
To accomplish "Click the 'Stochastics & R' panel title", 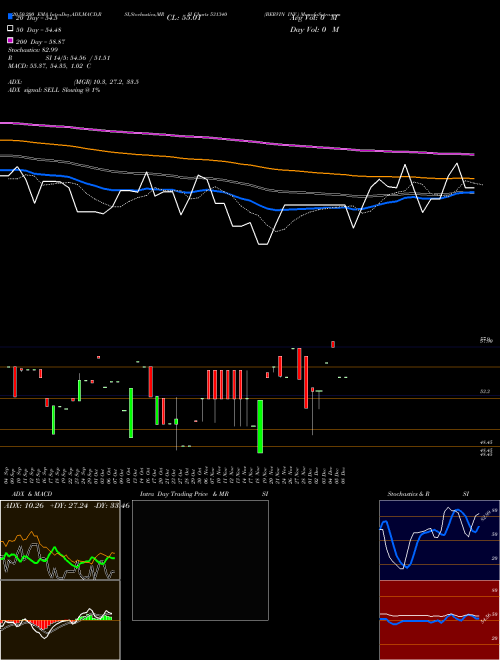I will [x=409, y=494].
